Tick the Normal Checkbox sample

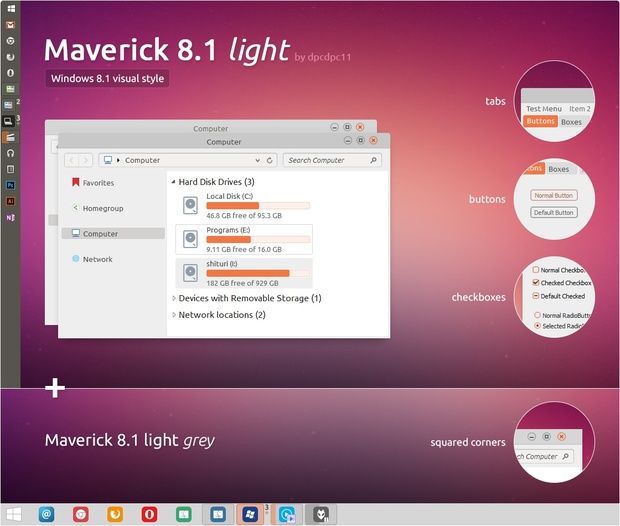pos(536,270)
